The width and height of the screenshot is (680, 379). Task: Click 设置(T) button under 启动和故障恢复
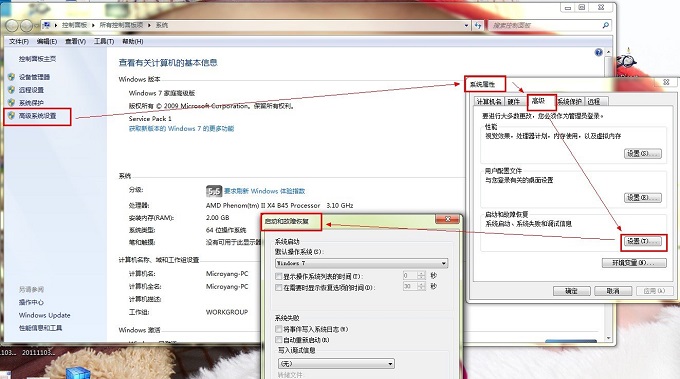[x=643, y=241]
